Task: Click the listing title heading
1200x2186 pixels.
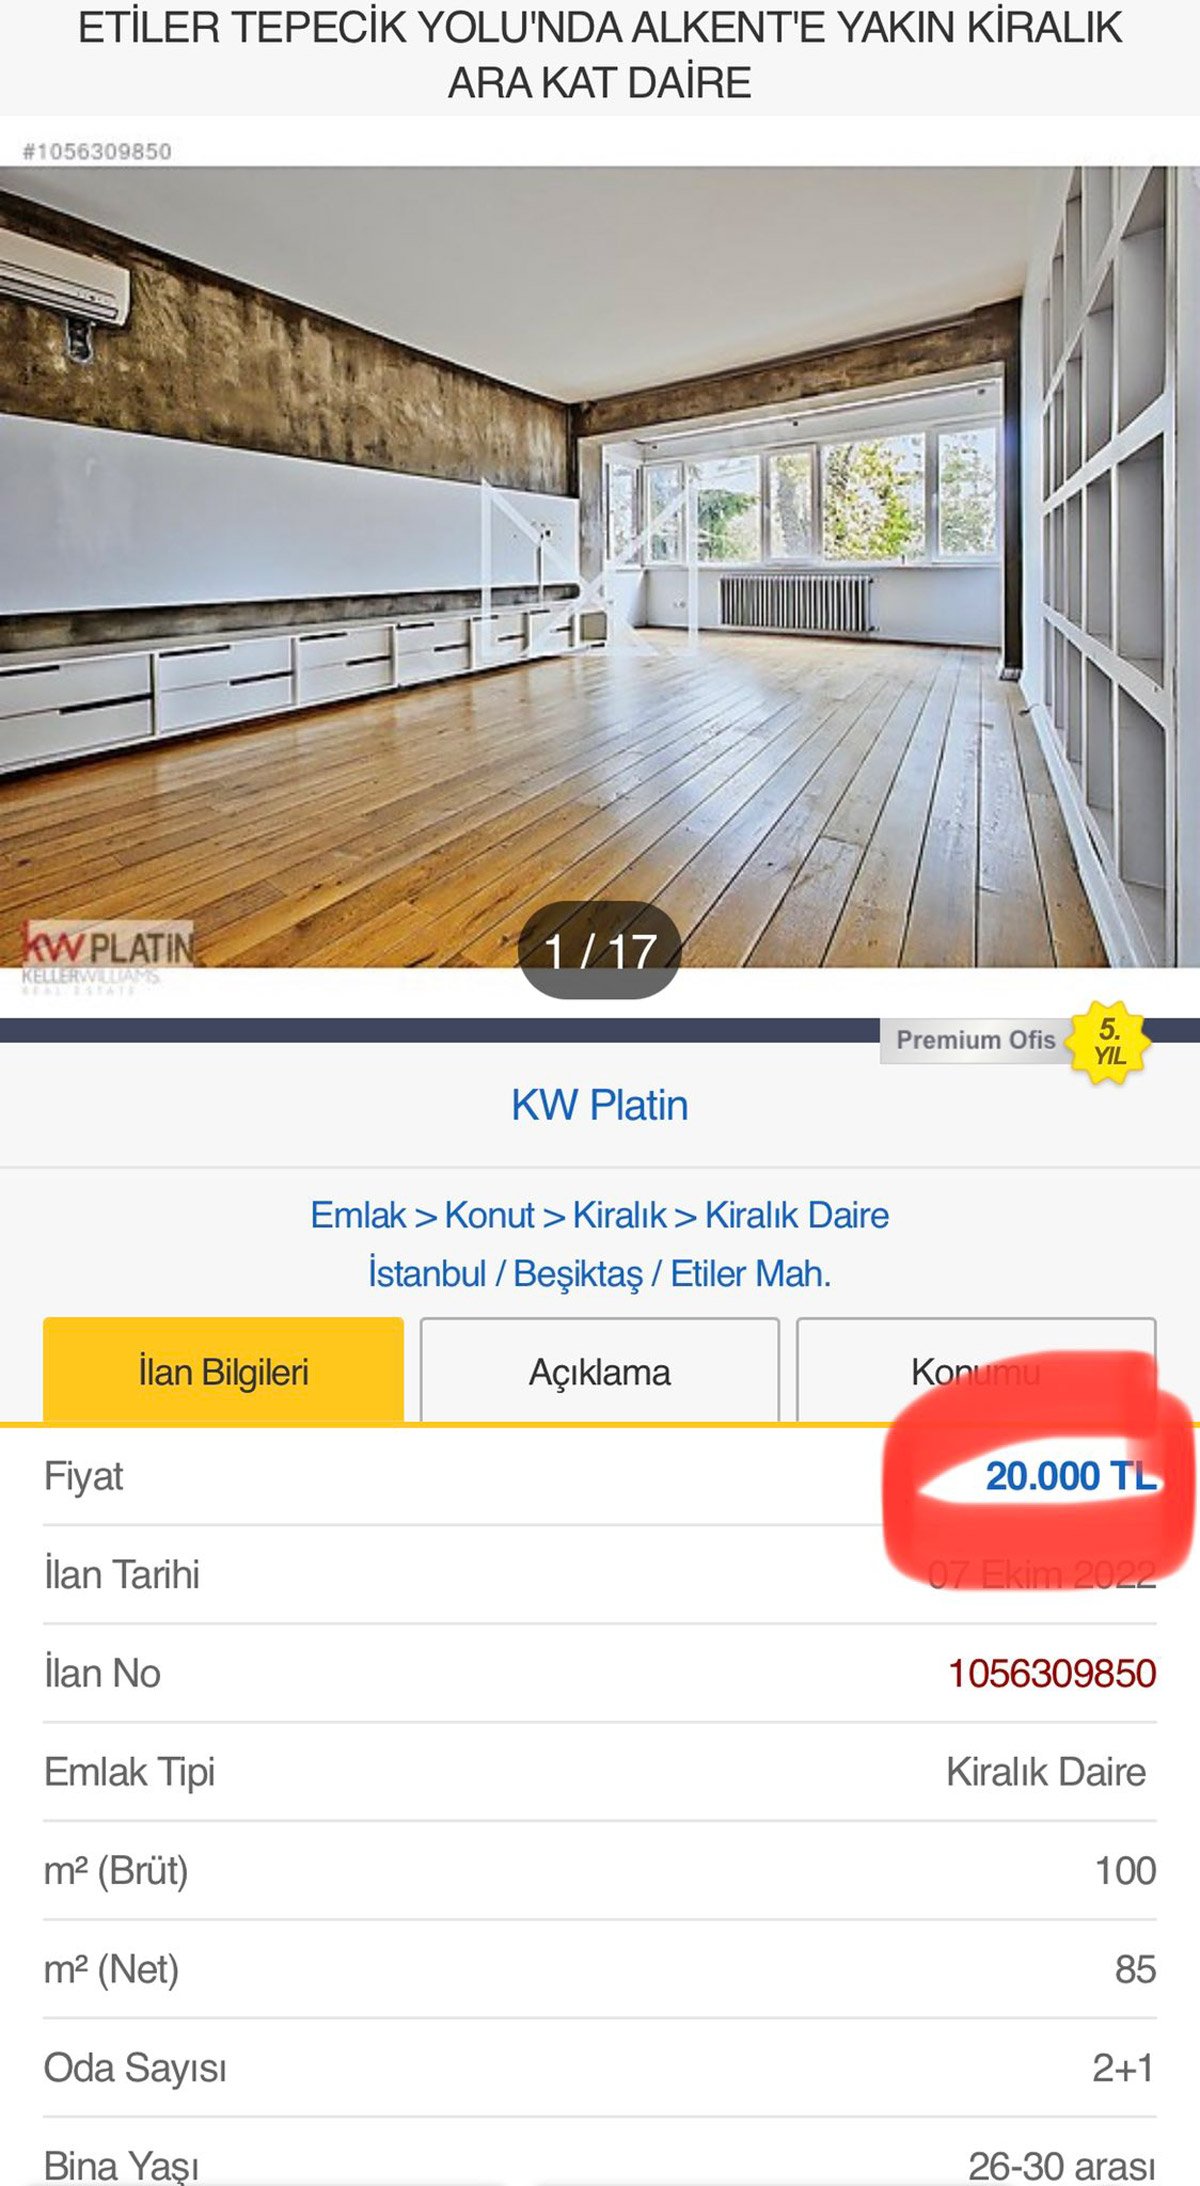Action: point(600,55)
